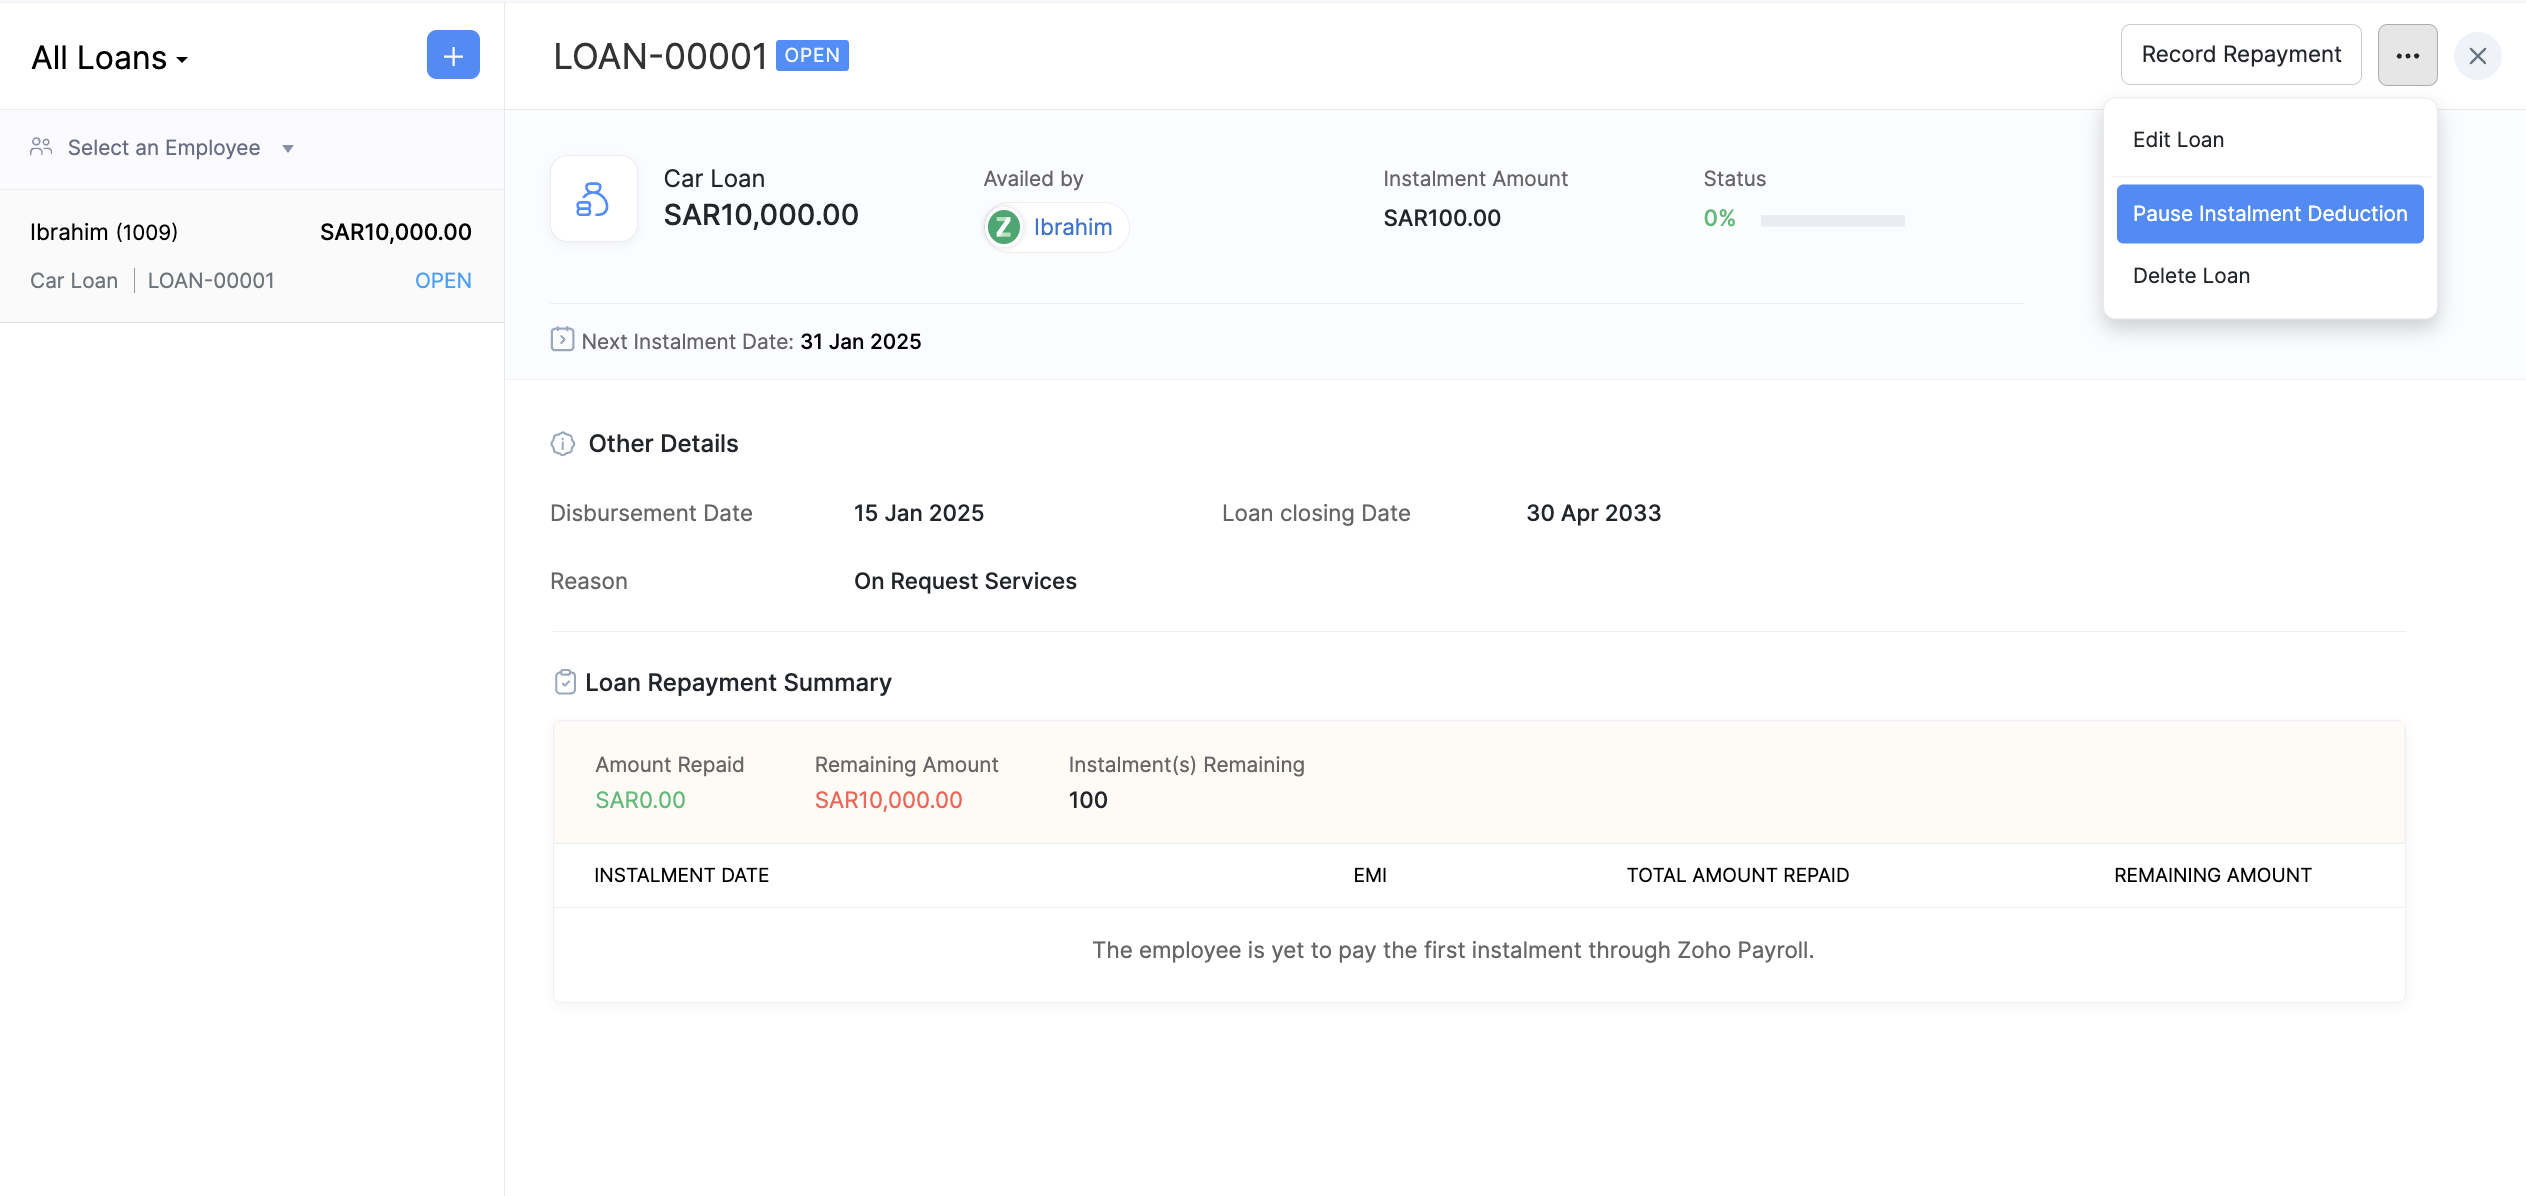The height and width of the screenshot is (1196, 2526).
Task: Click the Record Repayment button
Action: 2240,55
